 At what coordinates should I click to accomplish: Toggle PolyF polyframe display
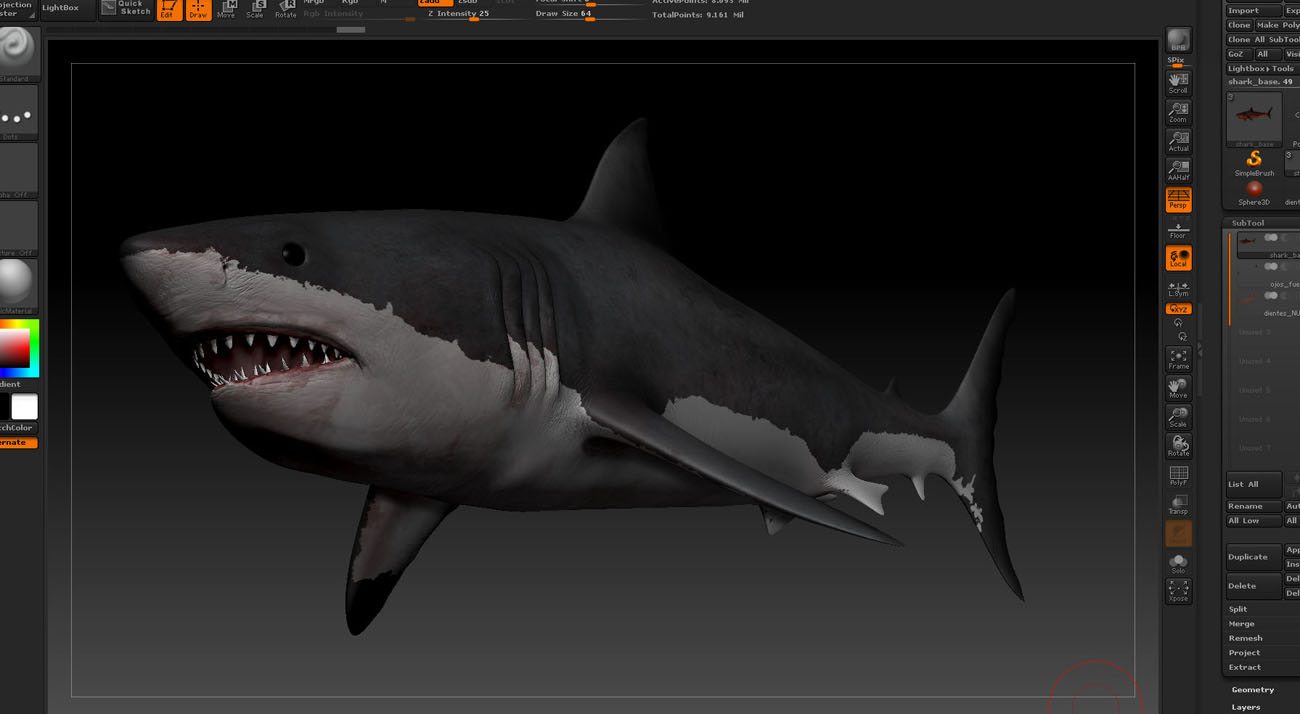pyautogui.click(x=1178, y=475)
